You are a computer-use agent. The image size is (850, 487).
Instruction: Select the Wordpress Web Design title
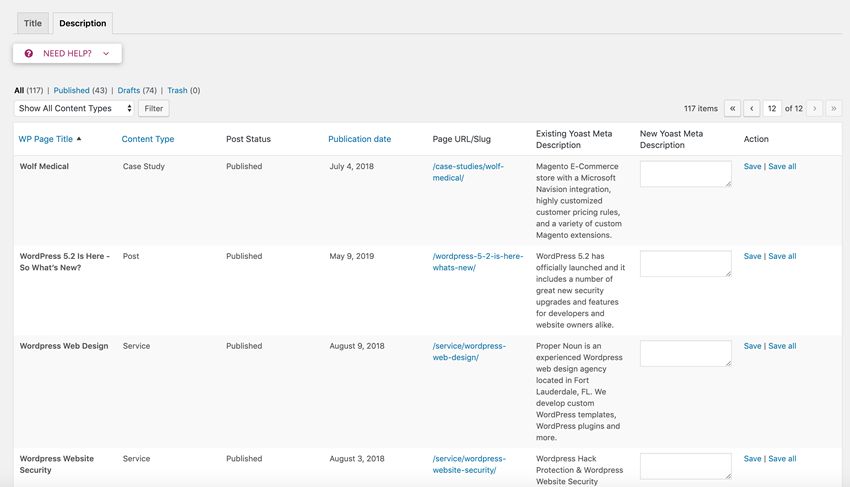pos(64,346)
